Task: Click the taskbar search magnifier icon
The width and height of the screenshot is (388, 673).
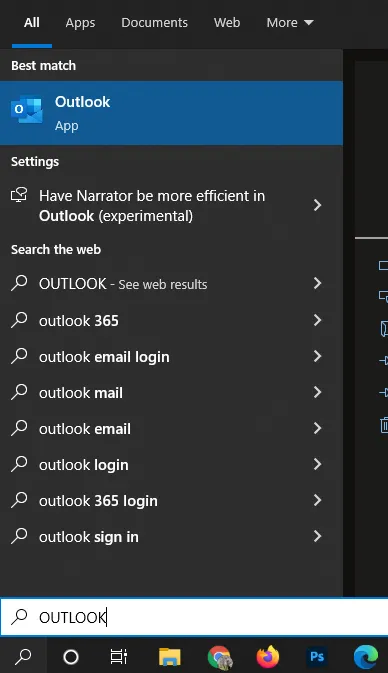Action: (x=23, y=656)
